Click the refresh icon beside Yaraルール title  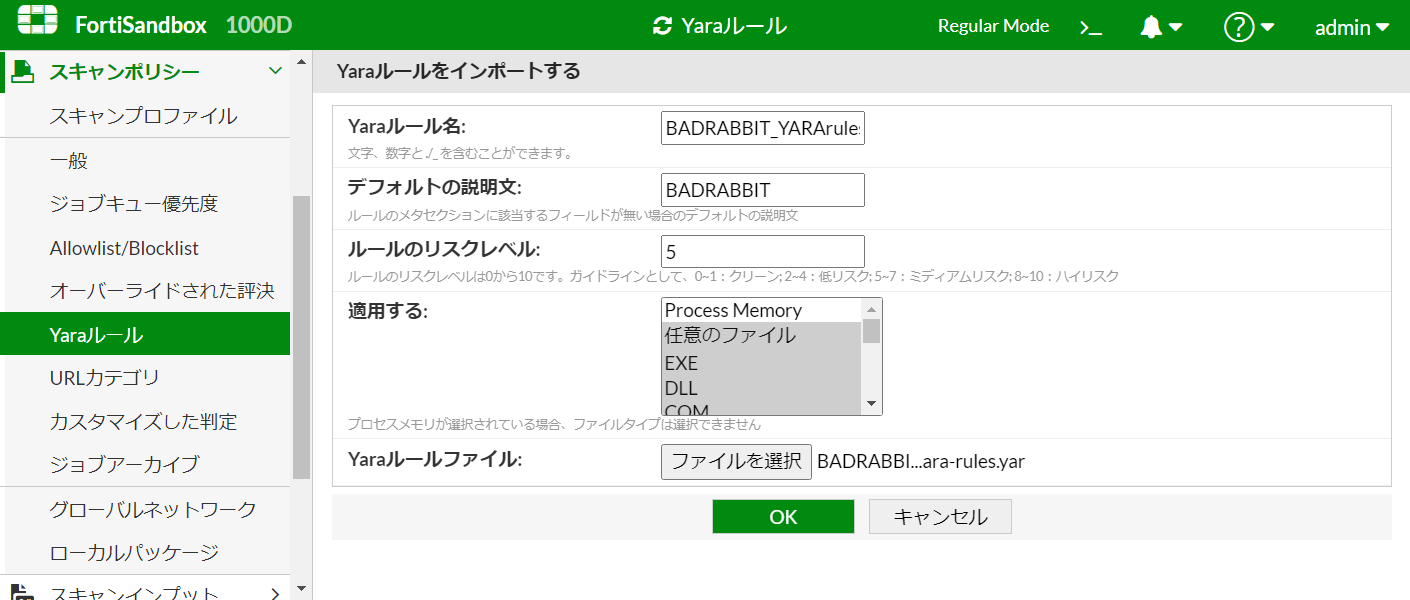(x=661, y=26)
